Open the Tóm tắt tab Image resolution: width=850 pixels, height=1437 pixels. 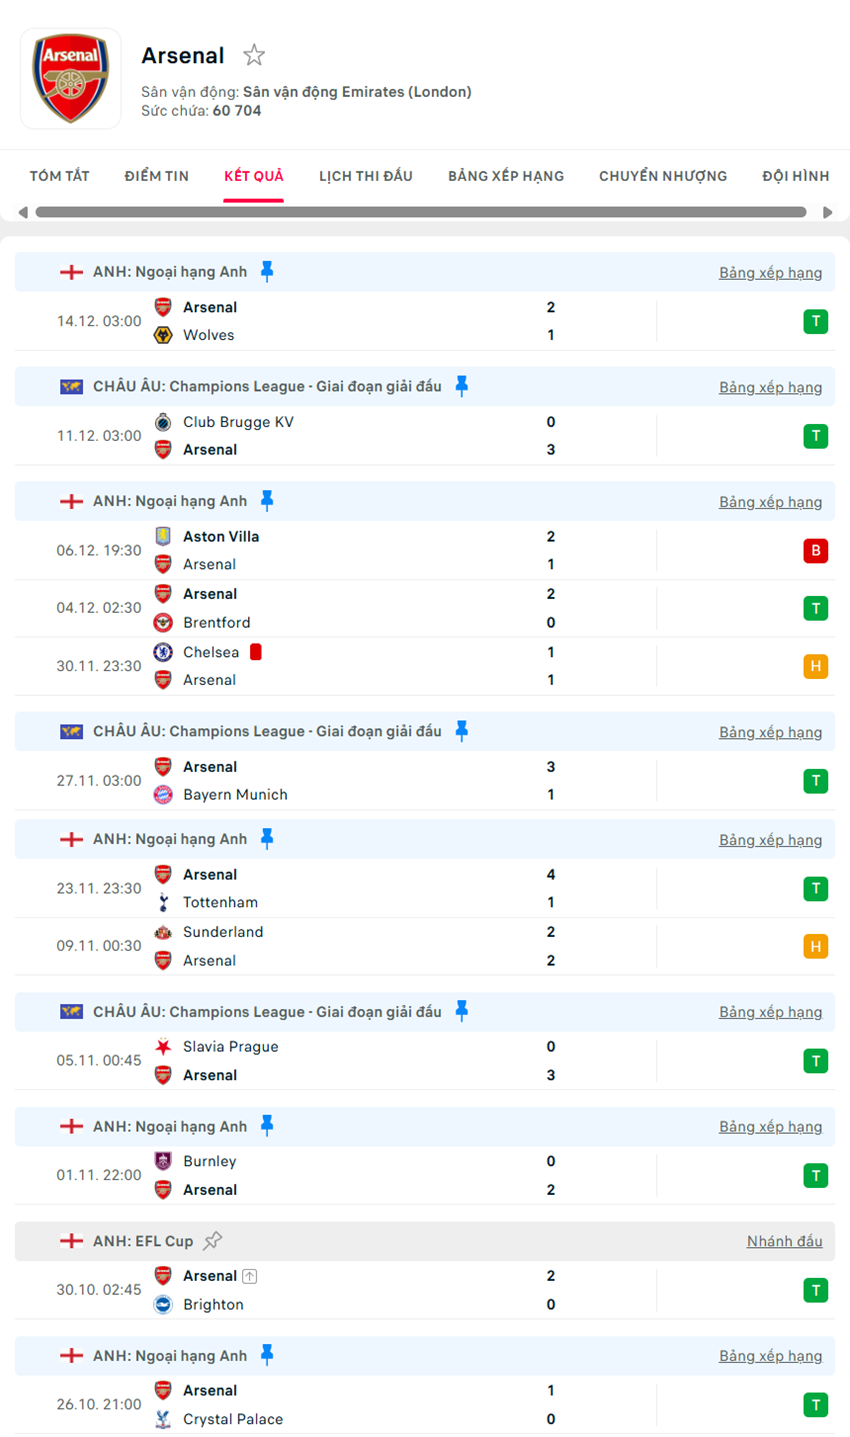[59, 176]
